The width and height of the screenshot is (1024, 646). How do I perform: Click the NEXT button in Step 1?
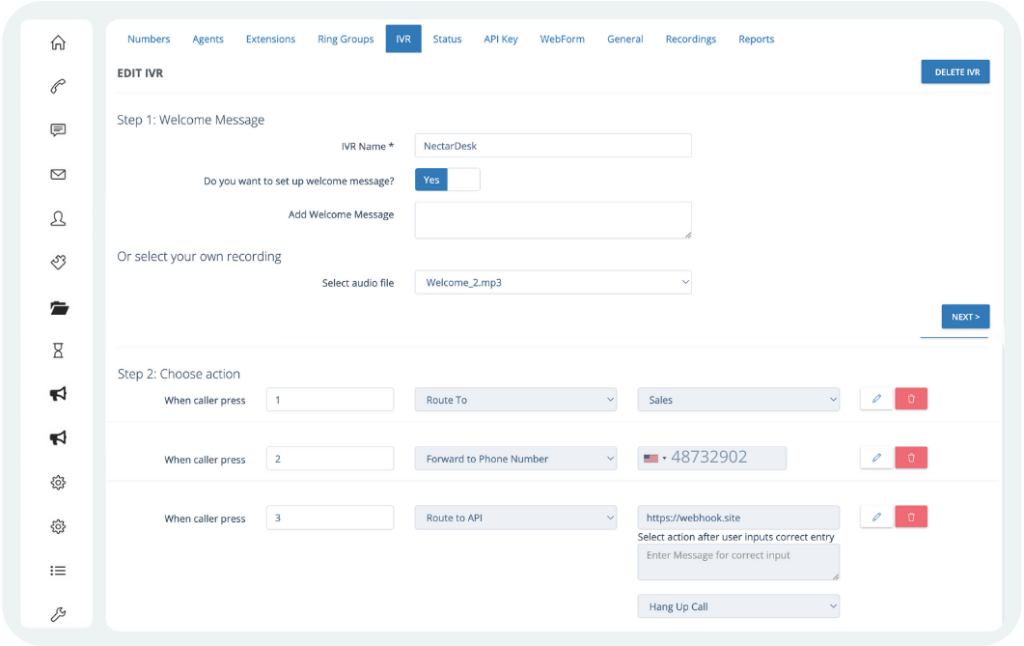tap(965, 316)
